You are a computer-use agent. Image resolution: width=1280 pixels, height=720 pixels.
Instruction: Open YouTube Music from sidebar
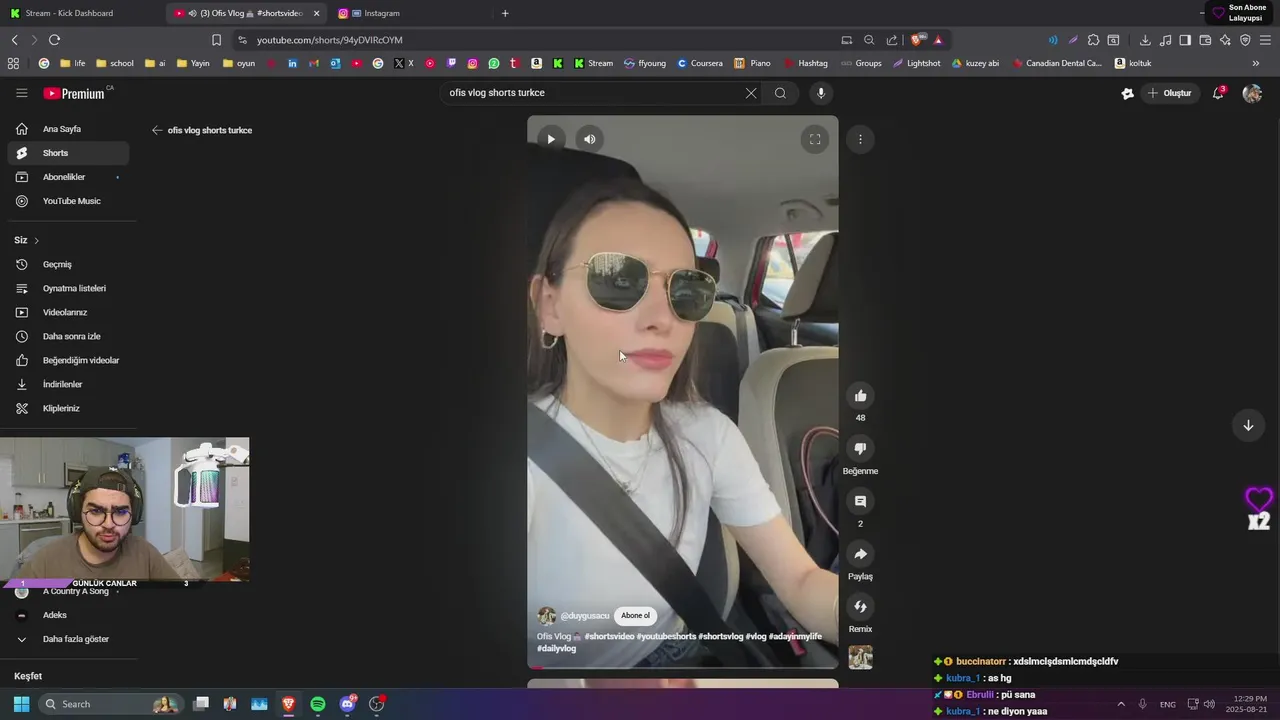click(x=68, y=201)
